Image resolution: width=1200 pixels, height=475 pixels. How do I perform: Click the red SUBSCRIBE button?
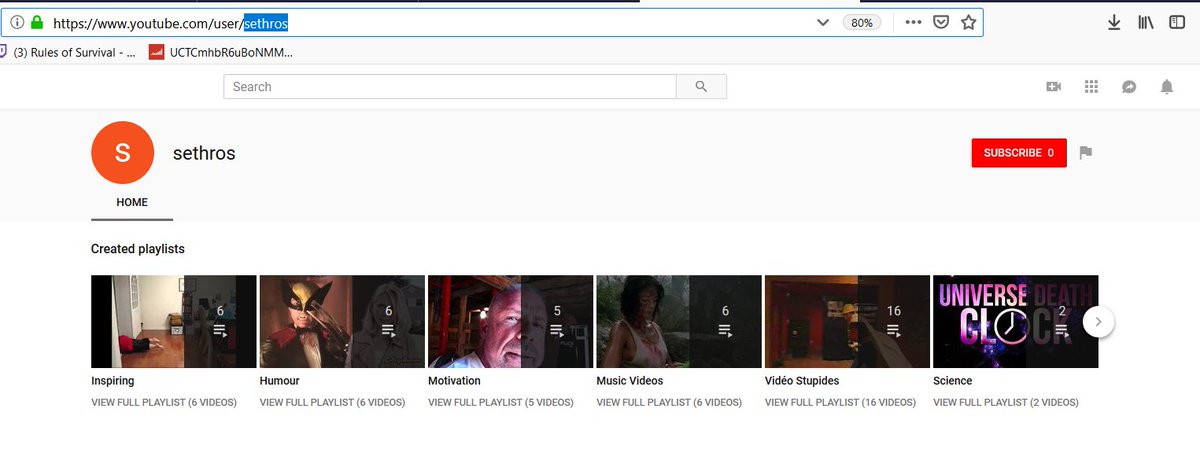1019,153
